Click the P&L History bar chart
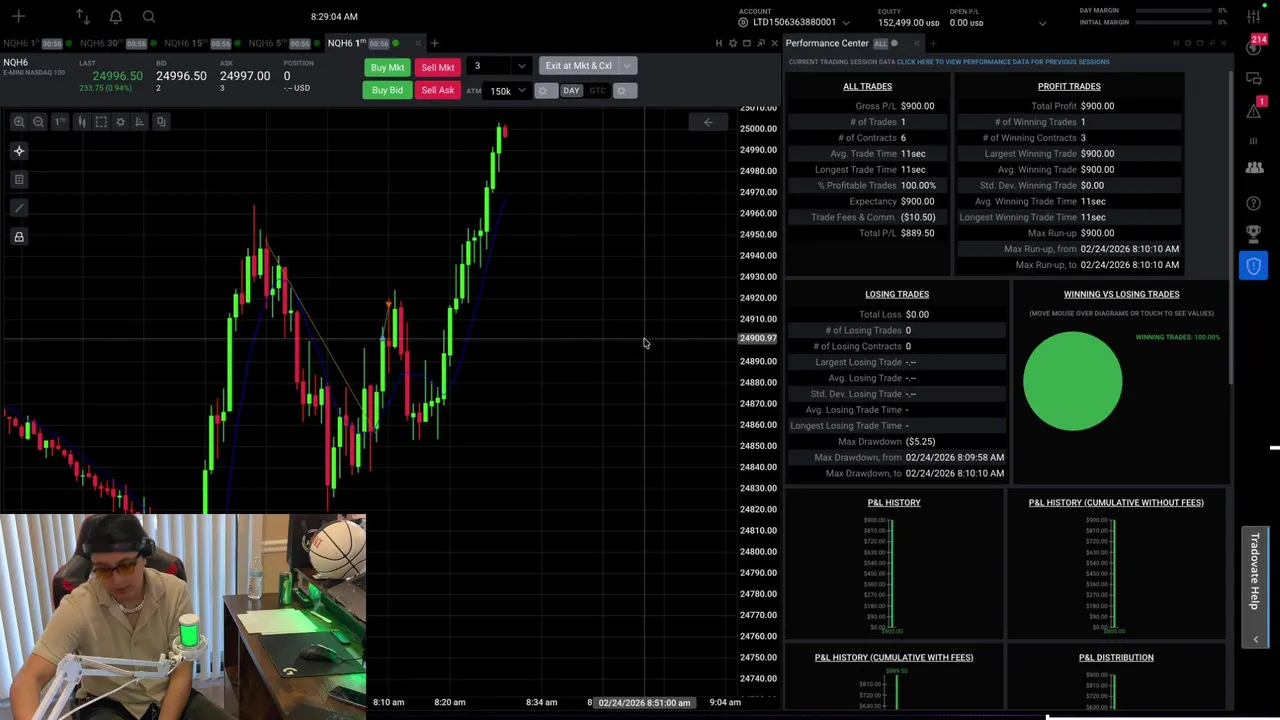This screenshot has width=1280, height=720. click(x=892, y=575)
